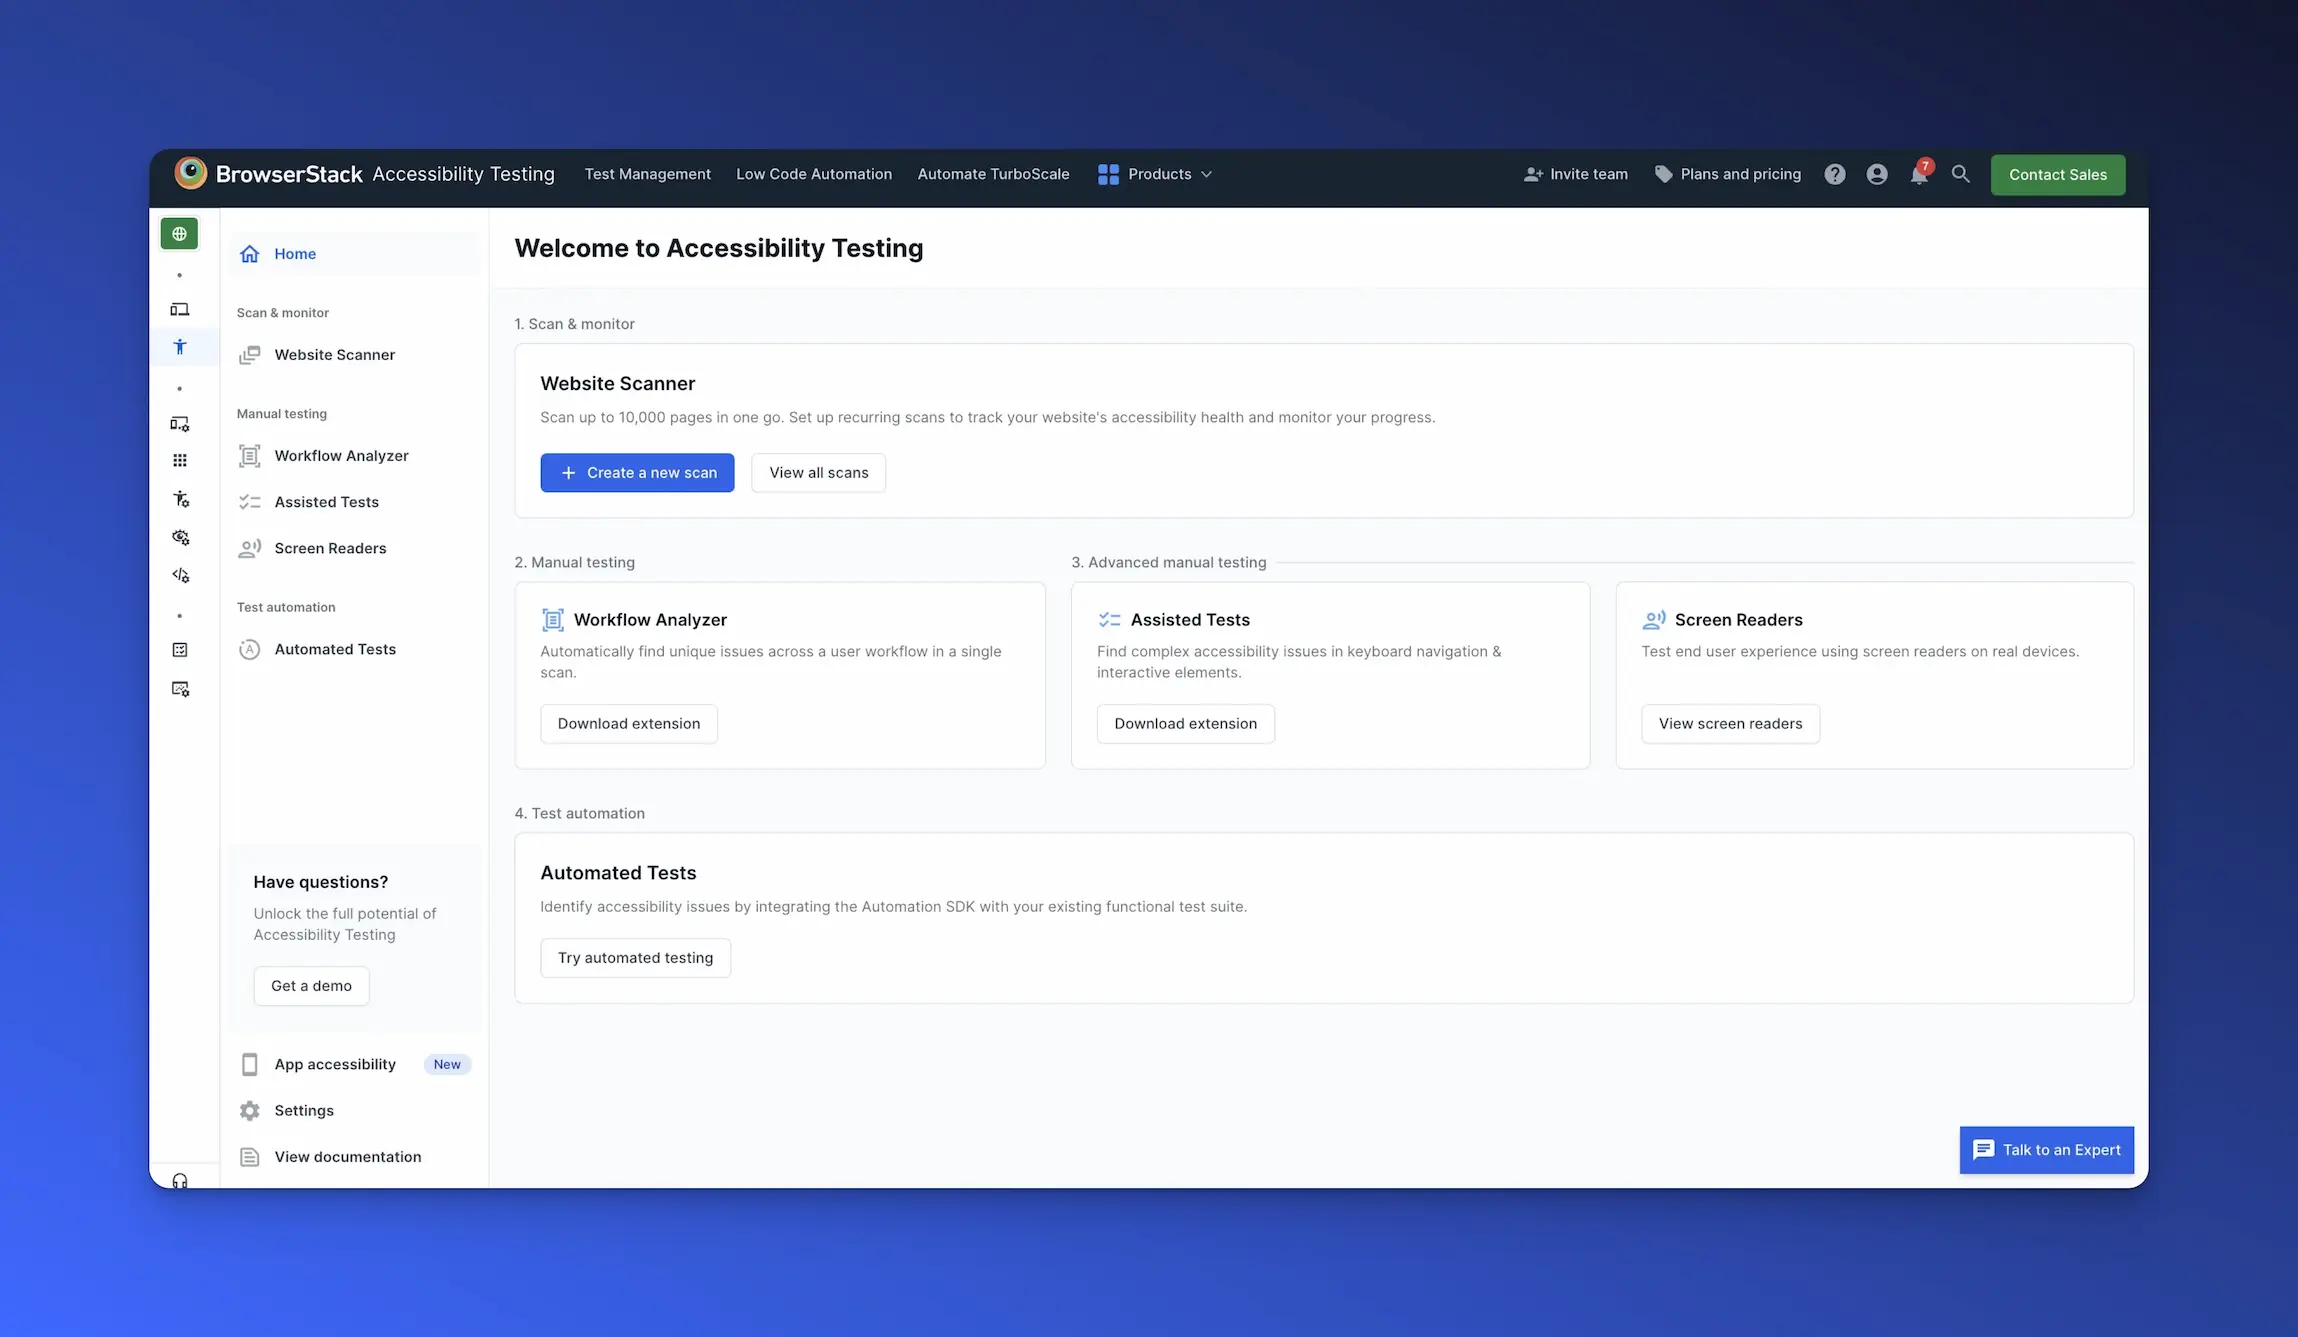Click the headset support icon at rail bottom
This screenshot has width=2298, height=1337.
(x=180, y=1181)
